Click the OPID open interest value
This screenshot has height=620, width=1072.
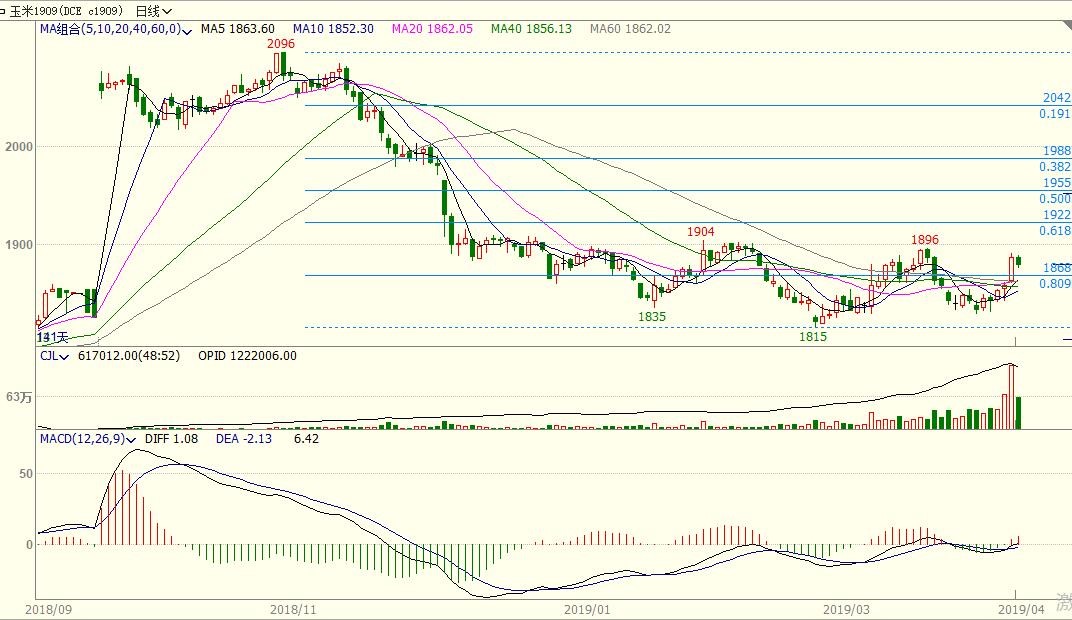pyautogui.click(x=247, y=356)
